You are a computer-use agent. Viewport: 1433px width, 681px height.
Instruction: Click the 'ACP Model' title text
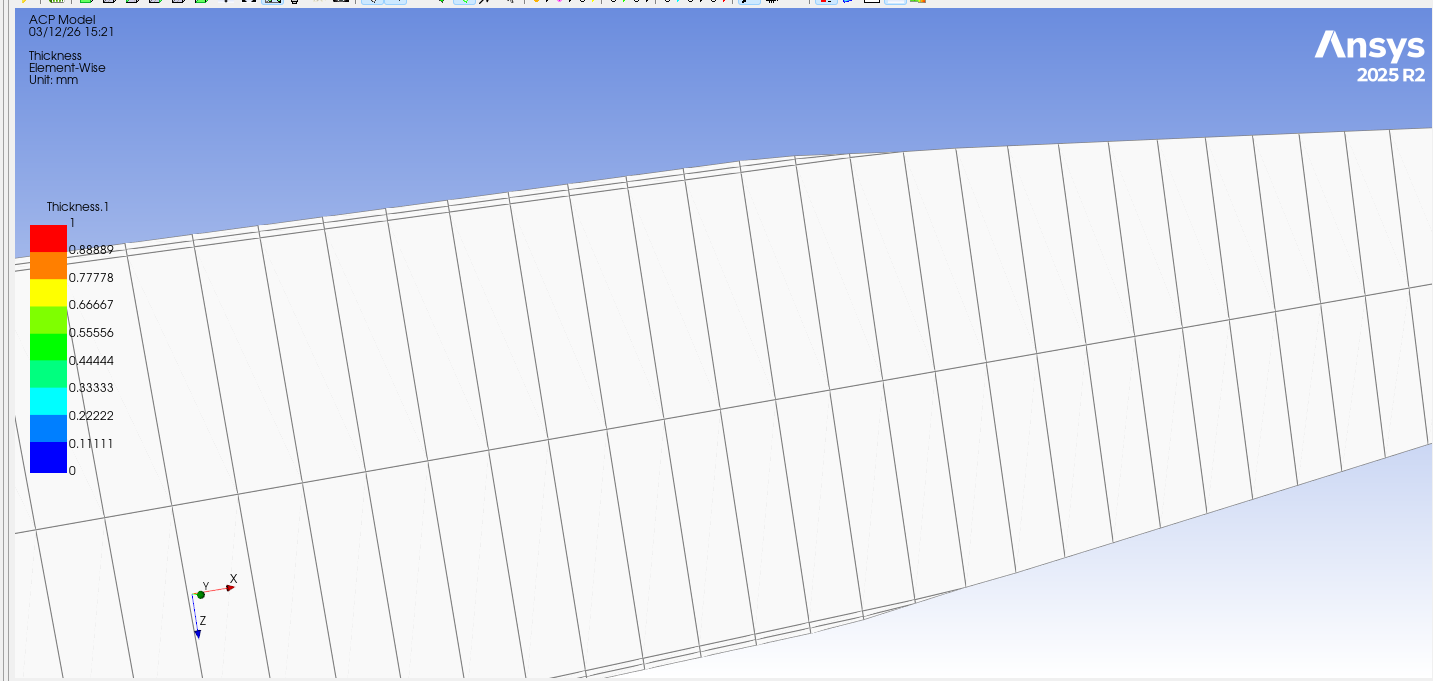tap(62, 19)
